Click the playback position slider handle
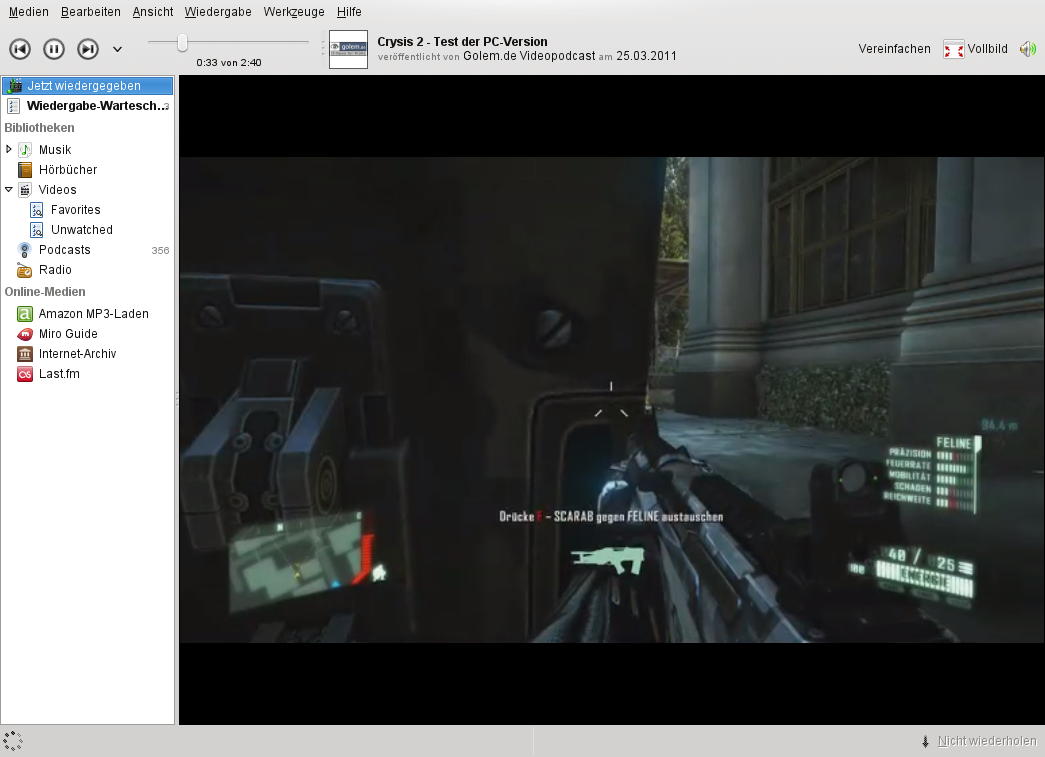The width and height of the screenshot is (1045, 757). tap(182, 43)
